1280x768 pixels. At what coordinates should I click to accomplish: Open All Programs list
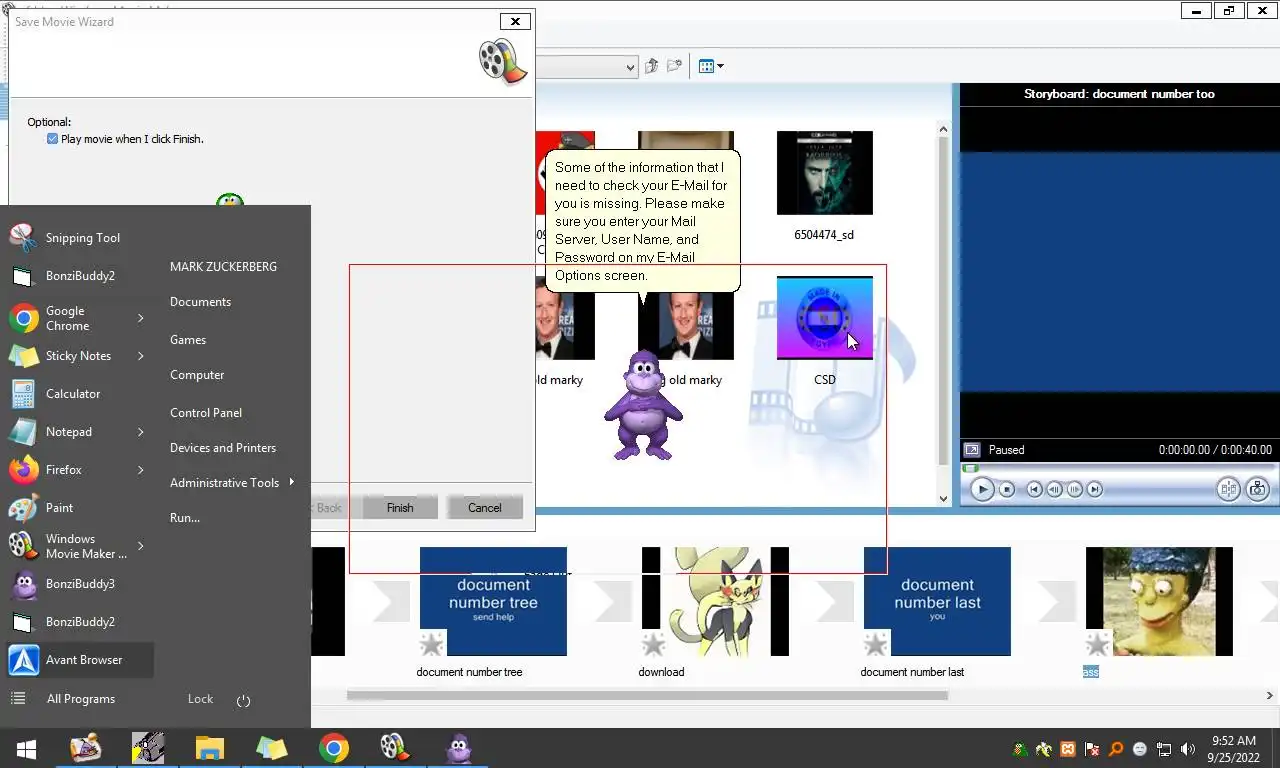pos(80,699)
